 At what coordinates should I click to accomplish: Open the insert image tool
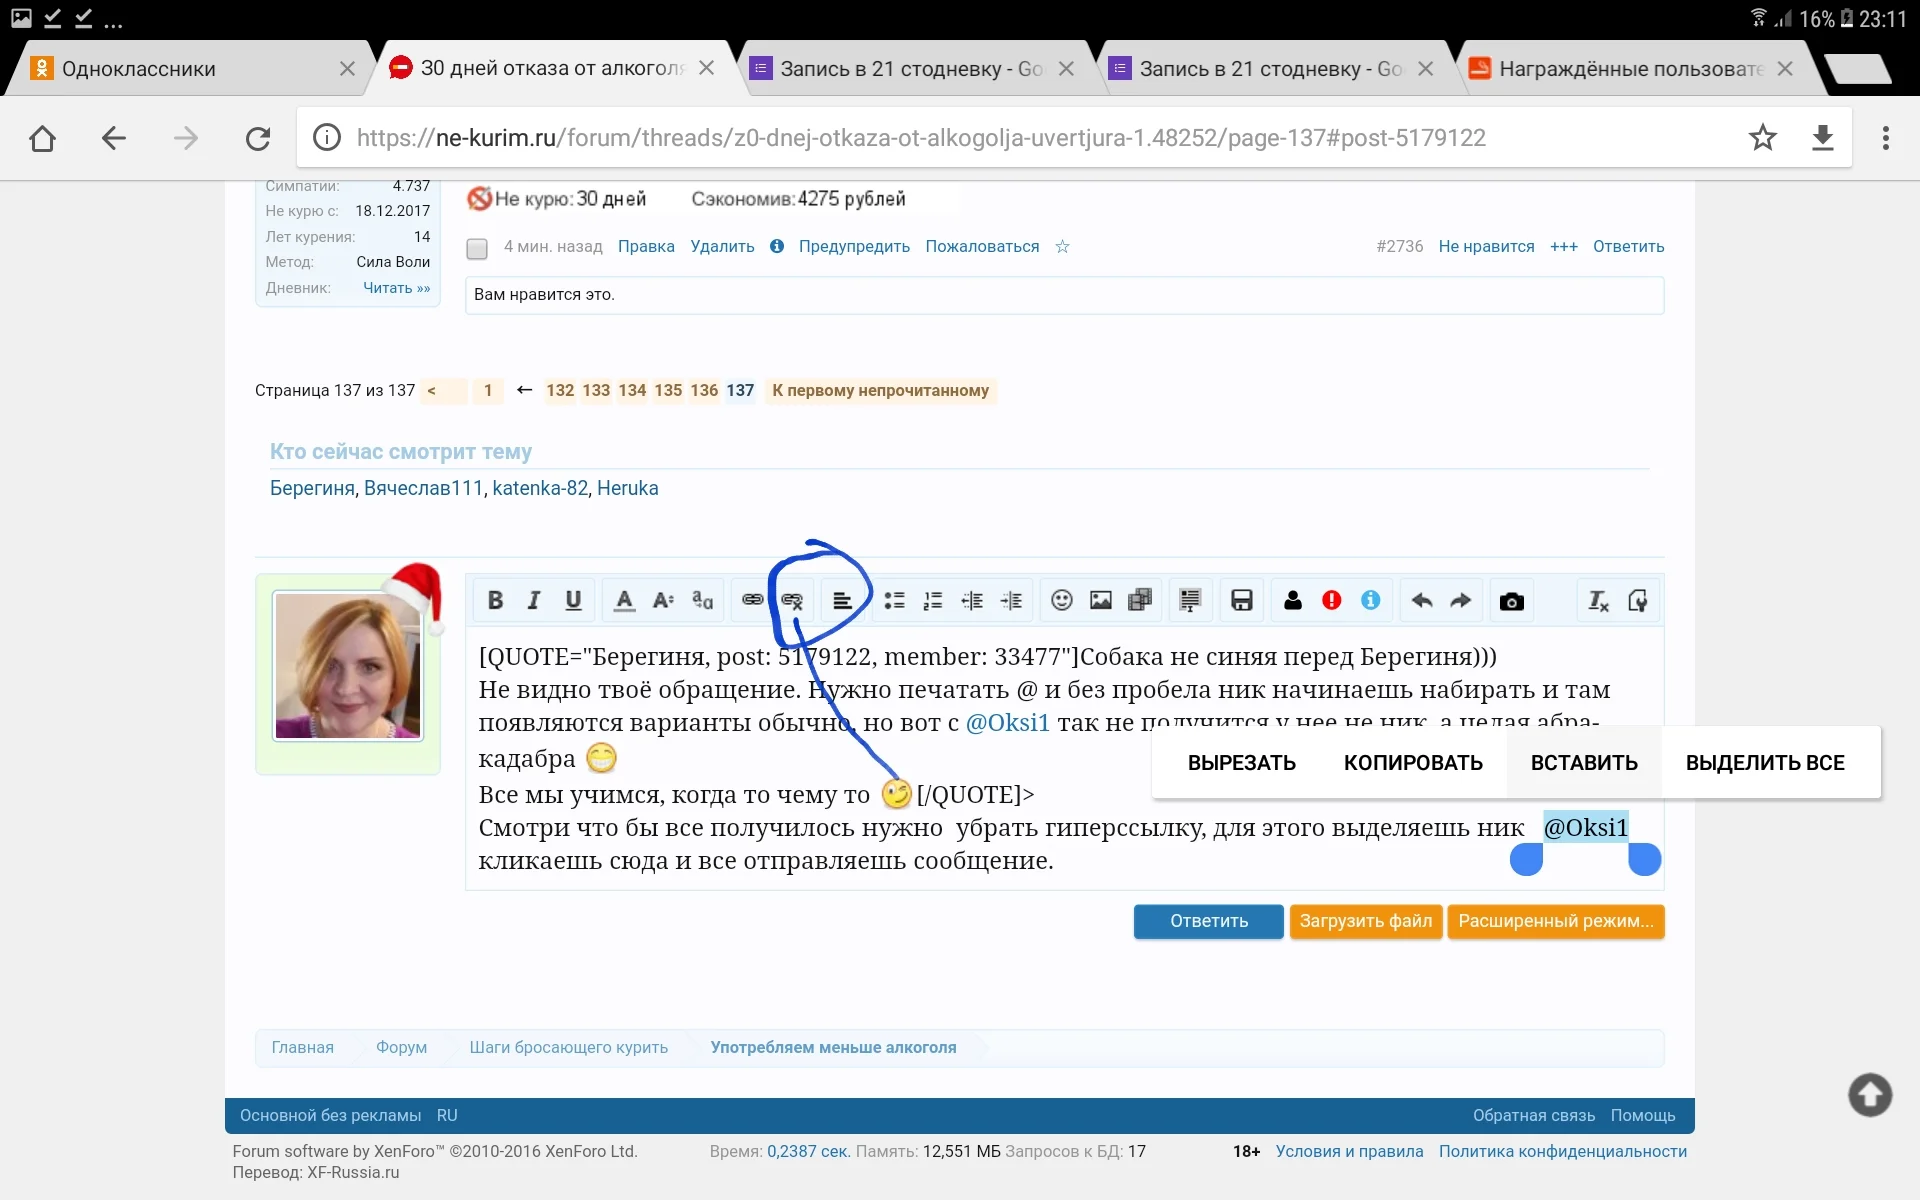[x=1101, y=600]
